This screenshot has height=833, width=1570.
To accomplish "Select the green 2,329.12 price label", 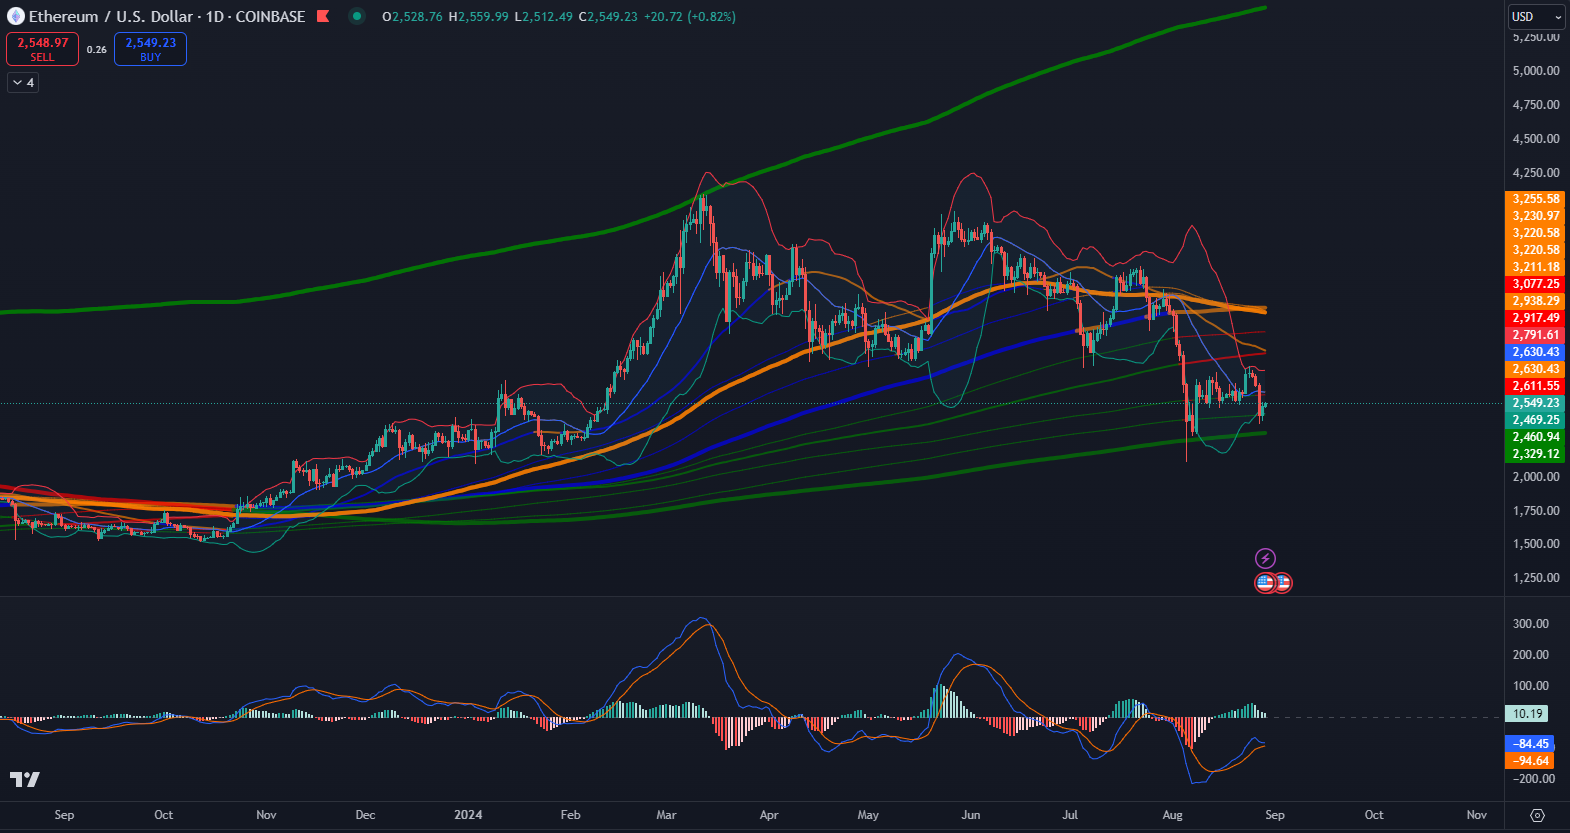I will click(1535, 454).
